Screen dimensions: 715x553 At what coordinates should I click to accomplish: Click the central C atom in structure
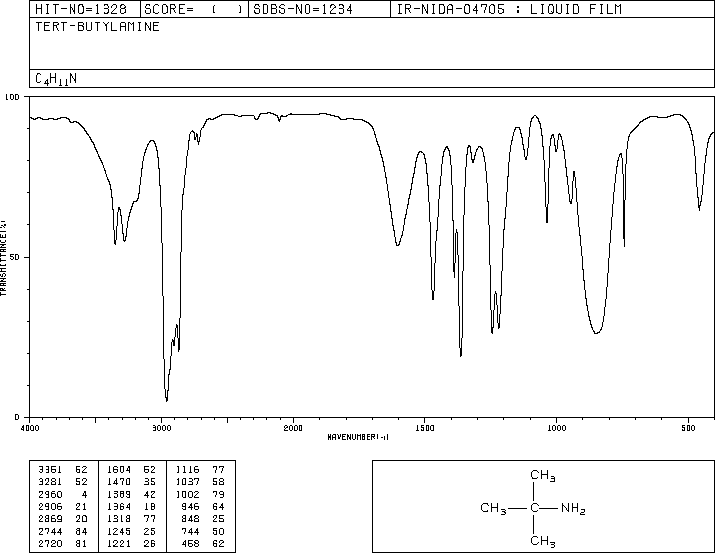(x=535, y=507)
